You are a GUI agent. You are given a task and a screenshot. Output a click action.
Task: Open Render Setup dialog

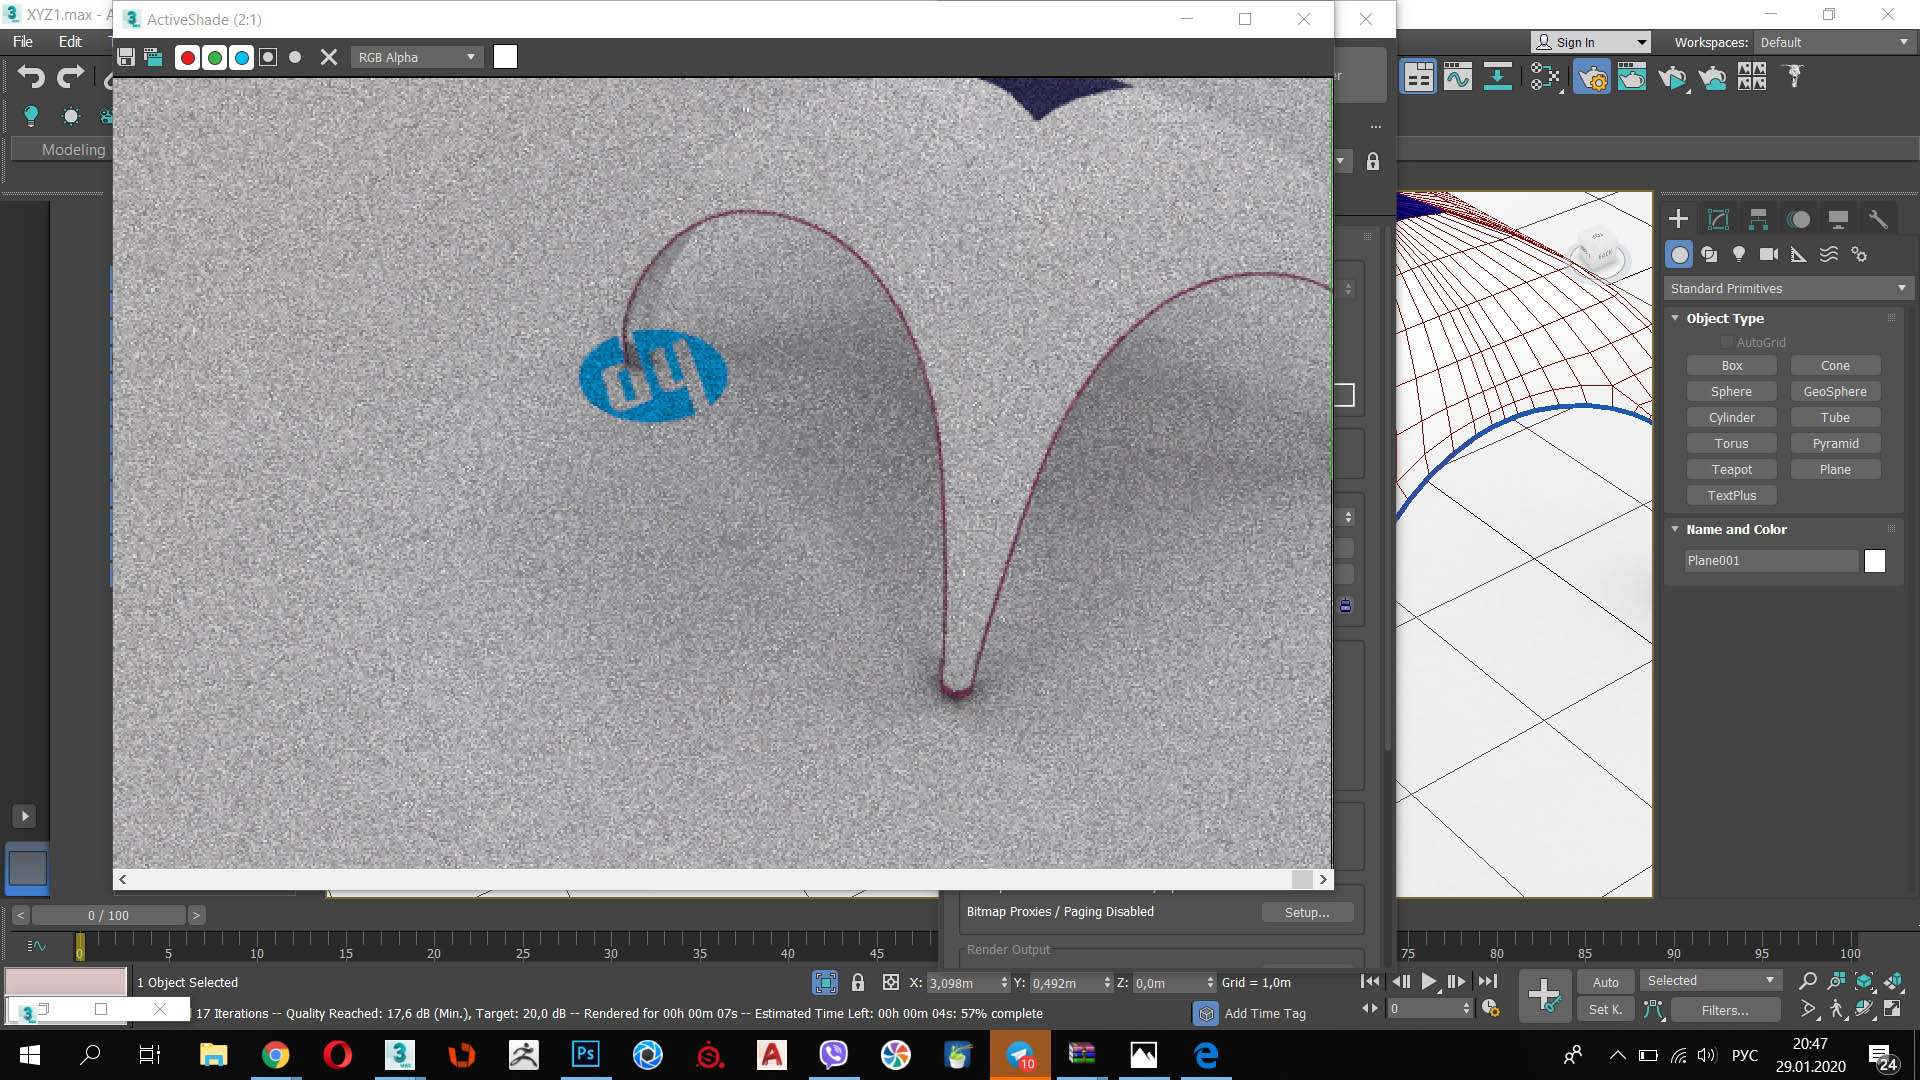click(x=1592, y=77)
